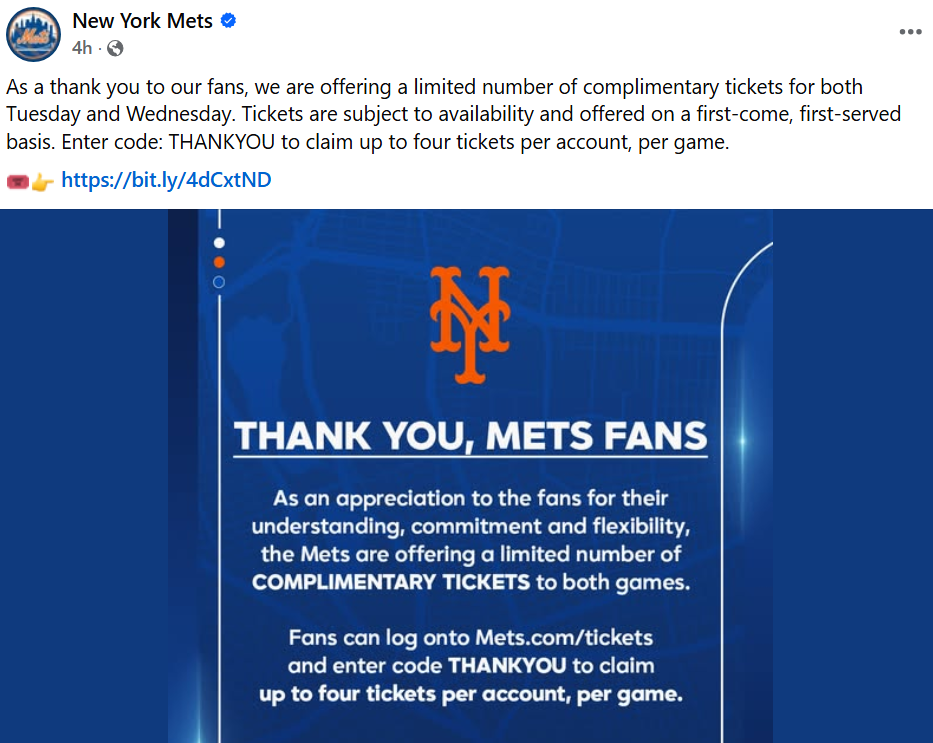Open the bit.ly/4dCxtND ticket link

tap(166, 180)
